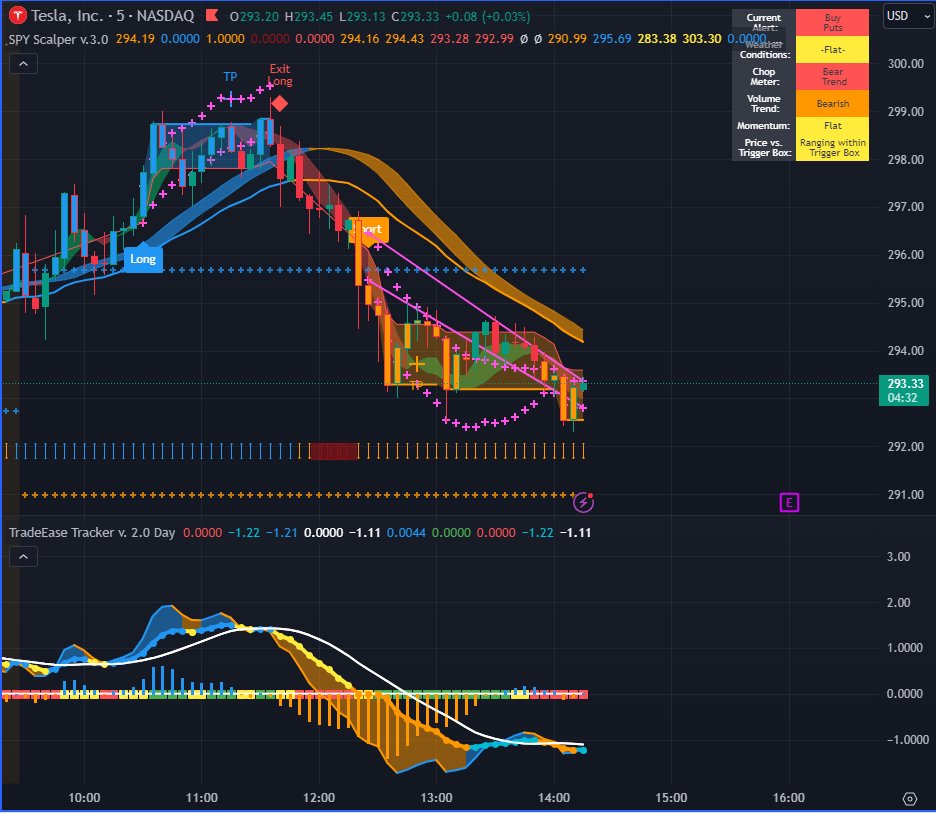Click the Volume Trend label

(x=763, y=103)
